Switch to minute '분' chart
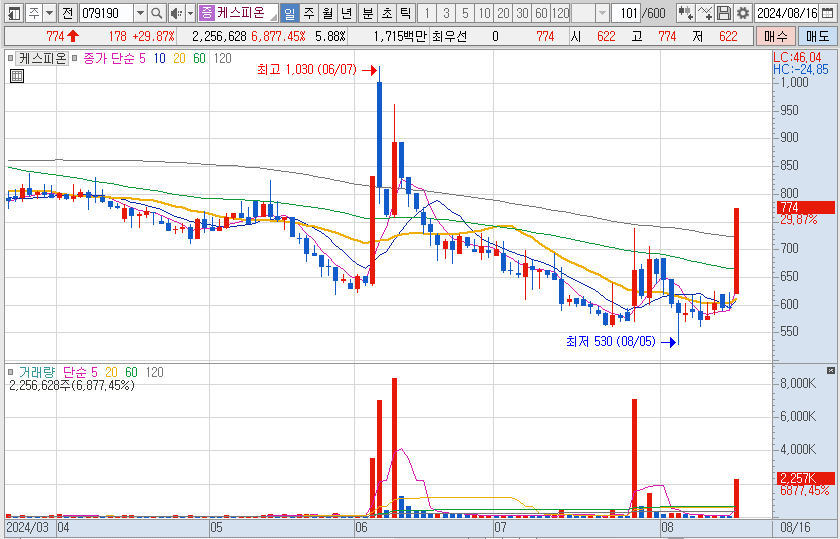This screenshot has width=840, height=539. click(x=368, y=13)
